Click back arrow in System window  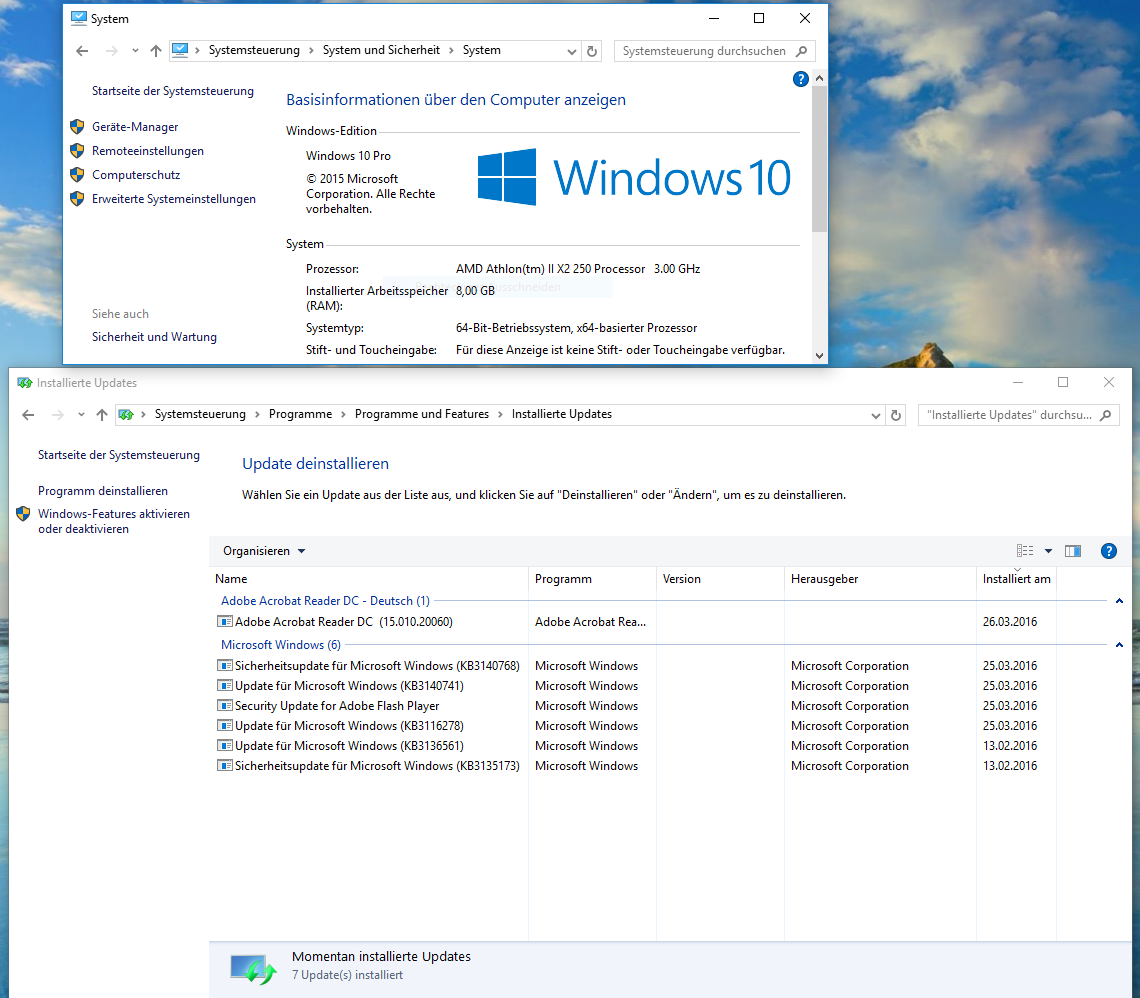(82, 51)
